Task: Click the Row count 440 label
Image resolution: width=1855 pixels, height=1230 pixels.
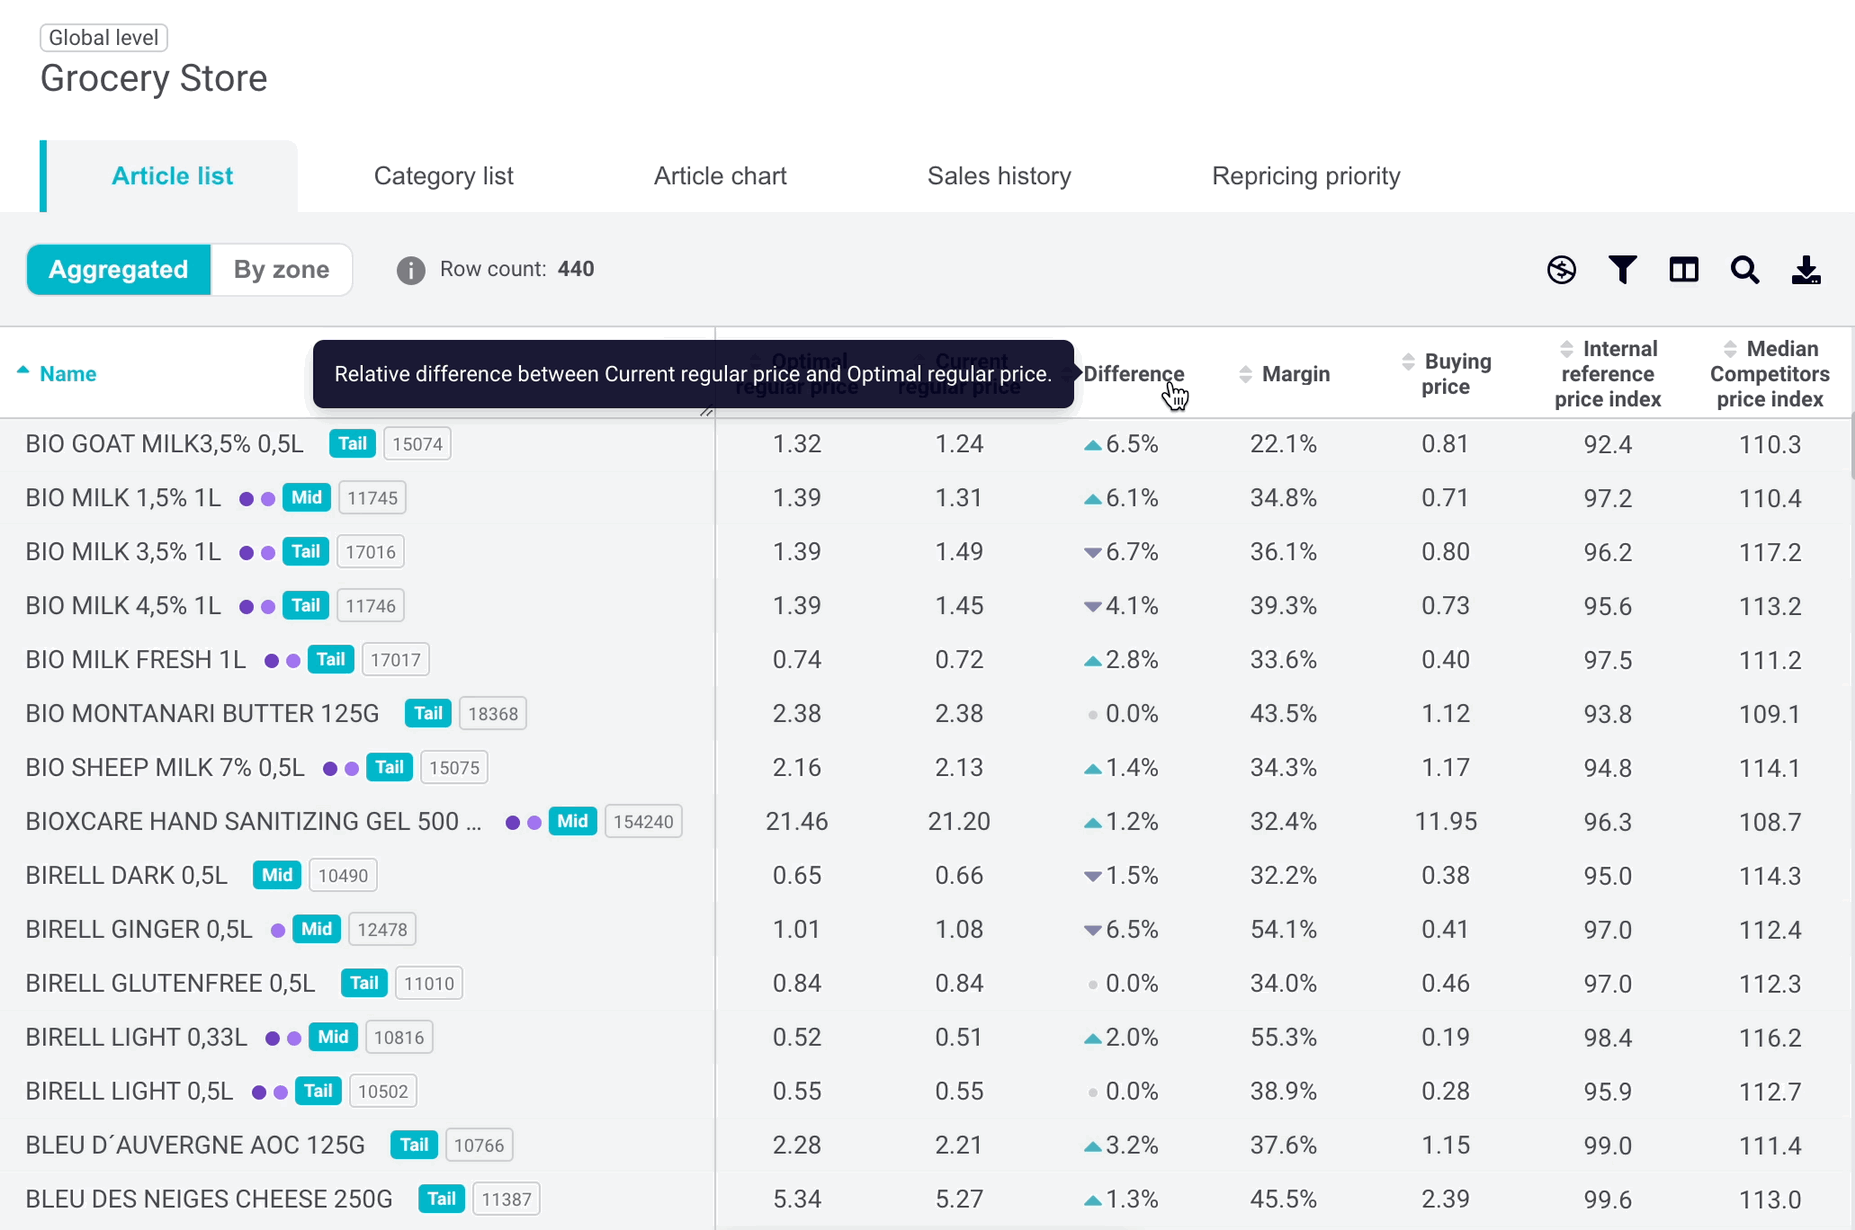Action: (x=517, y=269)
